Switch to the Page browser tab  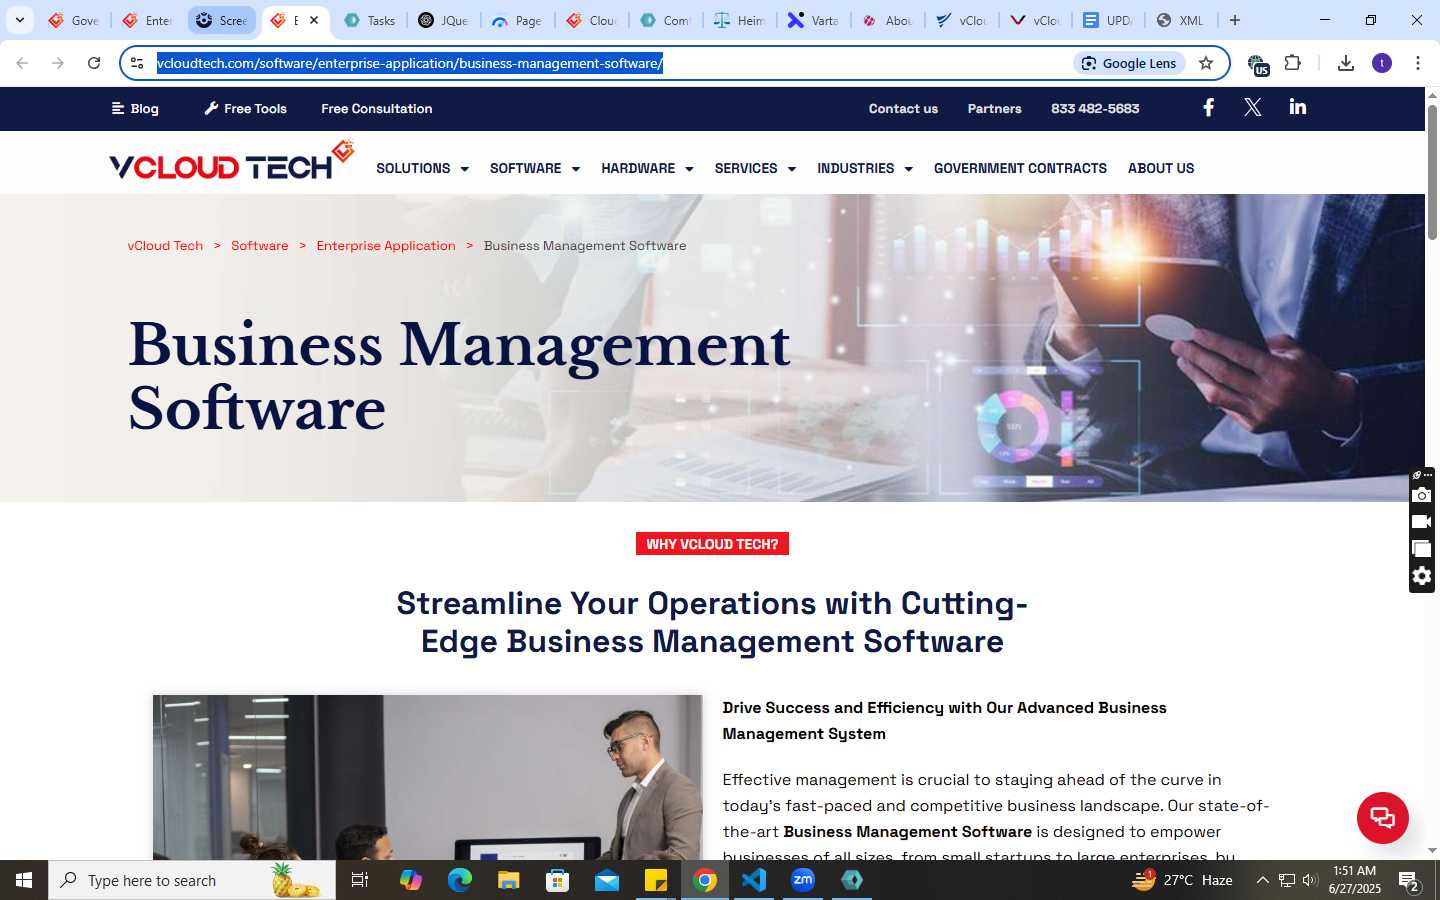[x=517, y=20]
